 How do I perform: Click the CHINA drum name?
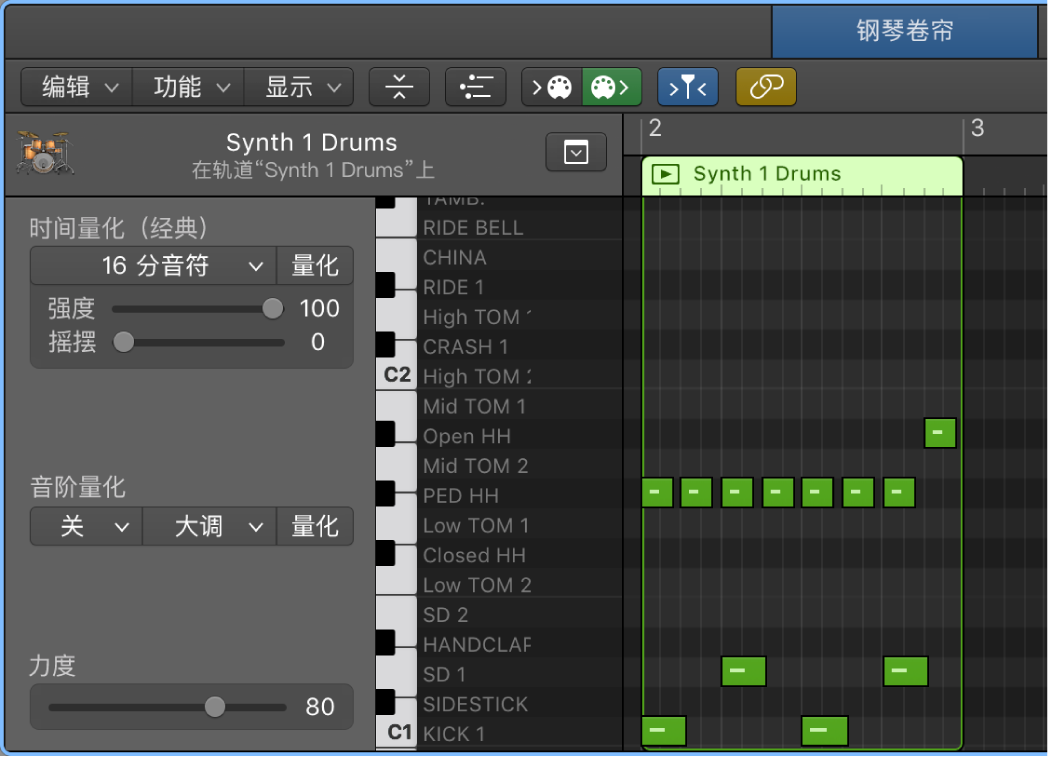[454, 257]
